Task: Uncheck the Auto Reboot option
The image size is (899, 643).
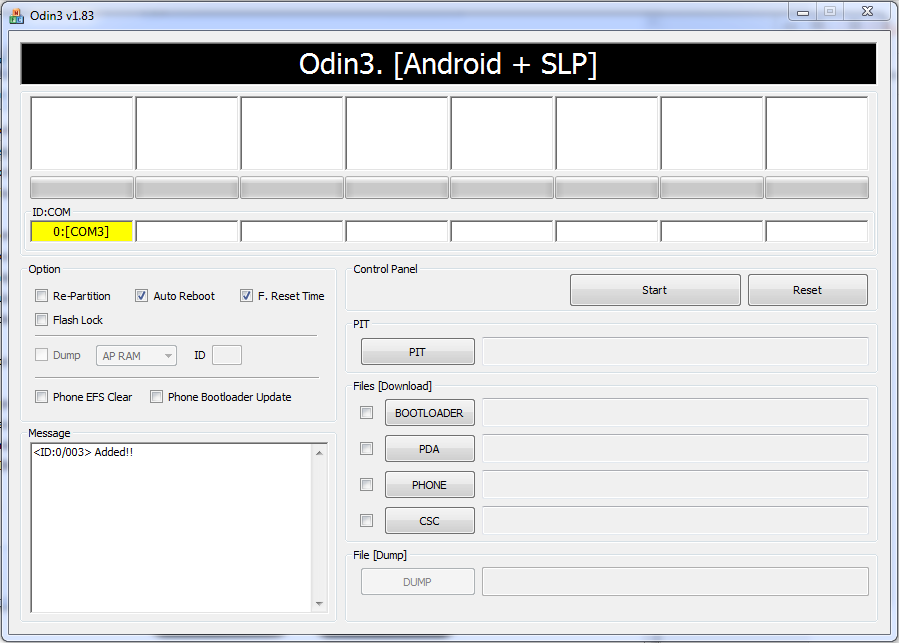Action: (x=141, y=295)
